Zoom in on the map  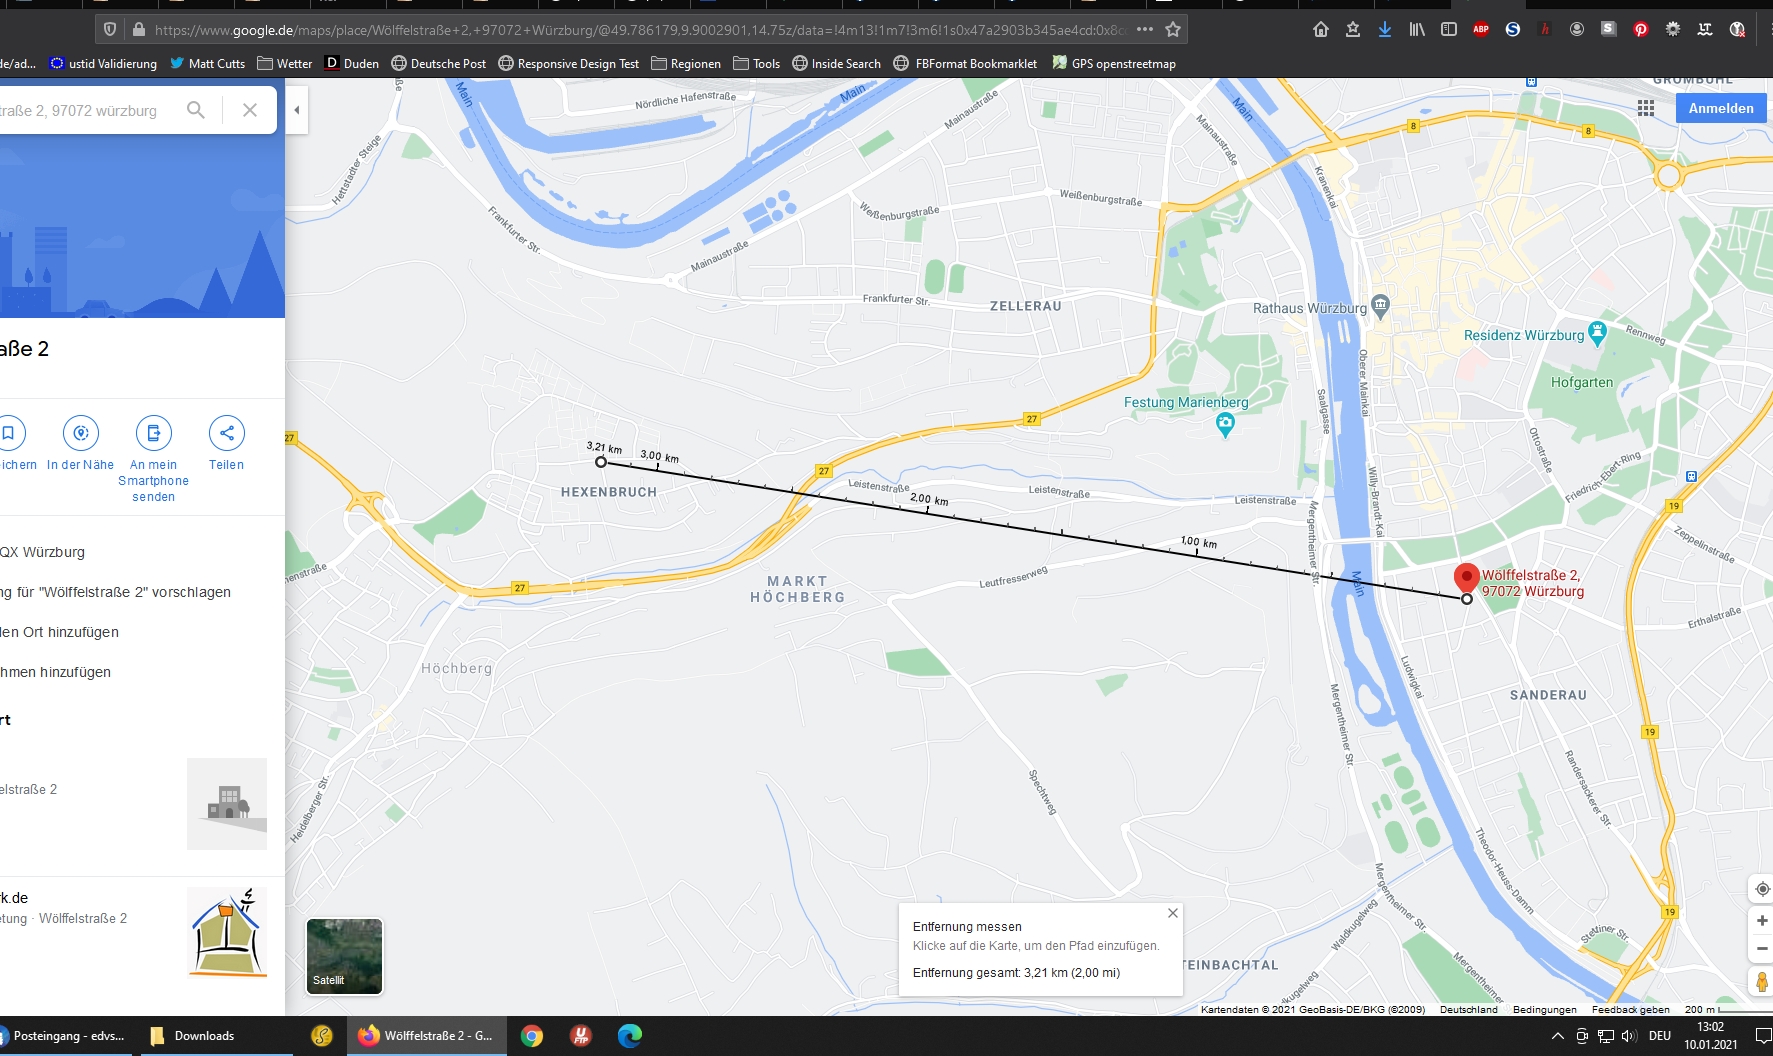coord(1762,921)
